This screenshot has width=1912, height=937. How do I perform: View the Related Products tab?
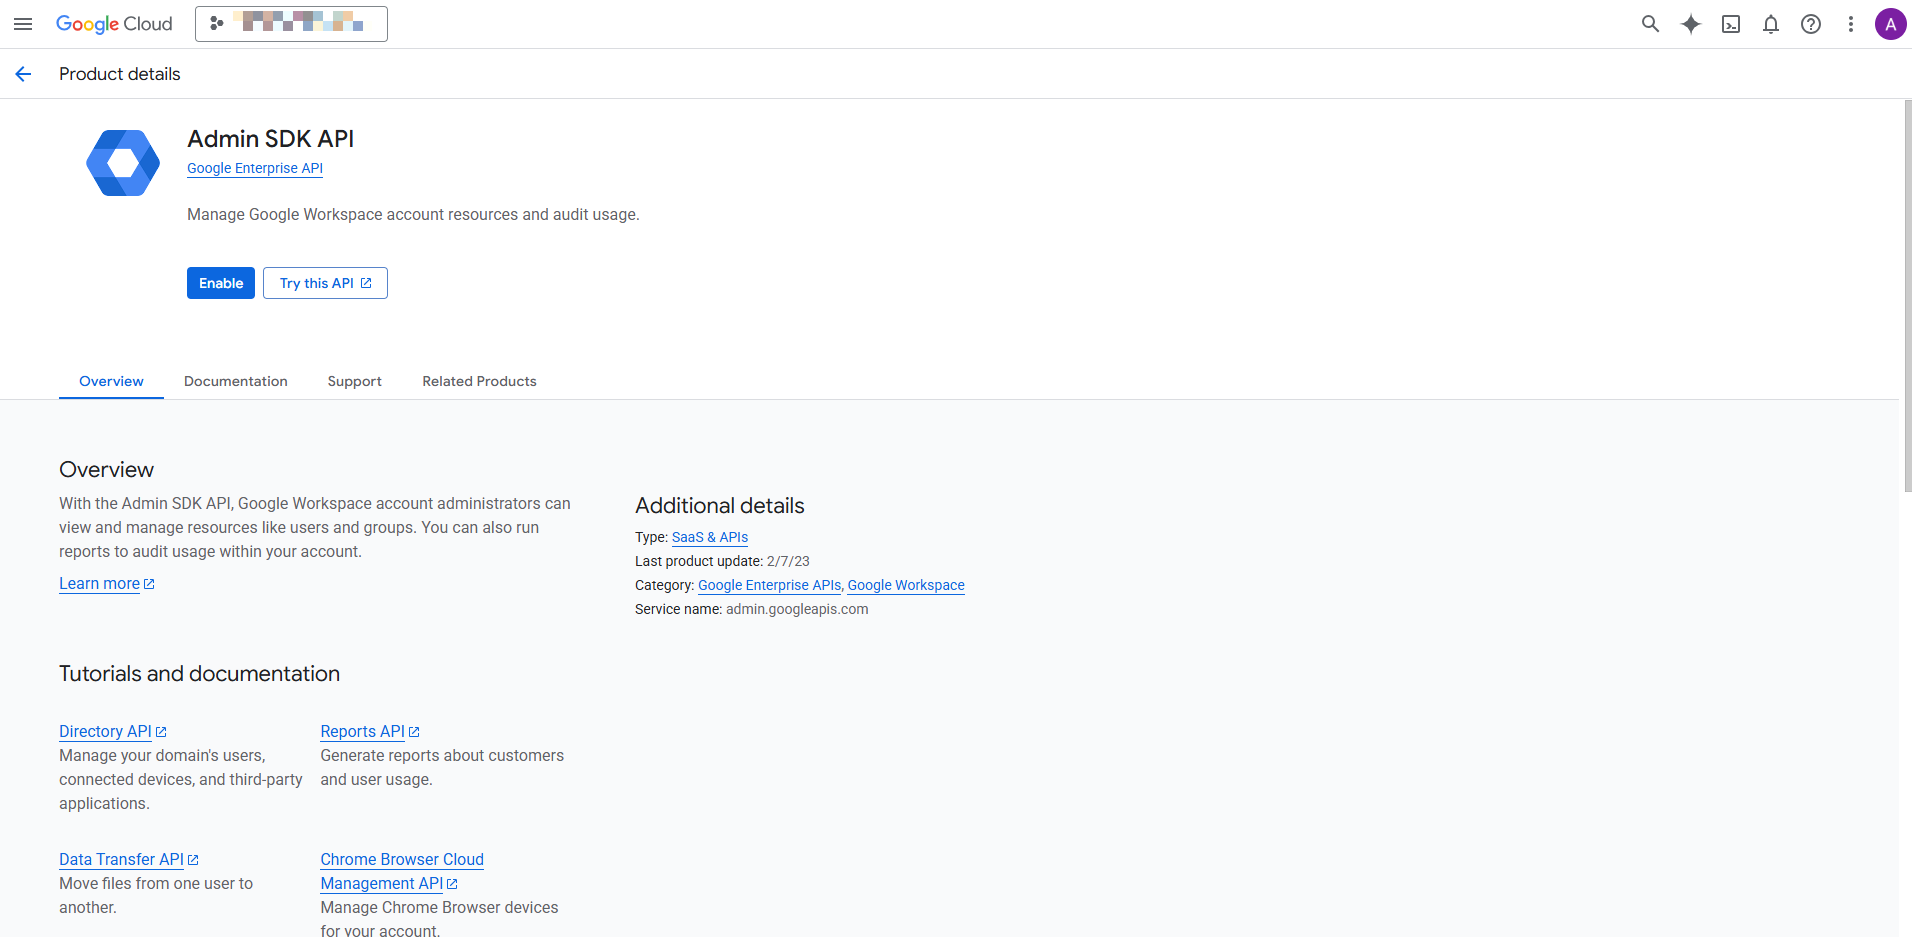click(x=479, y=381)
